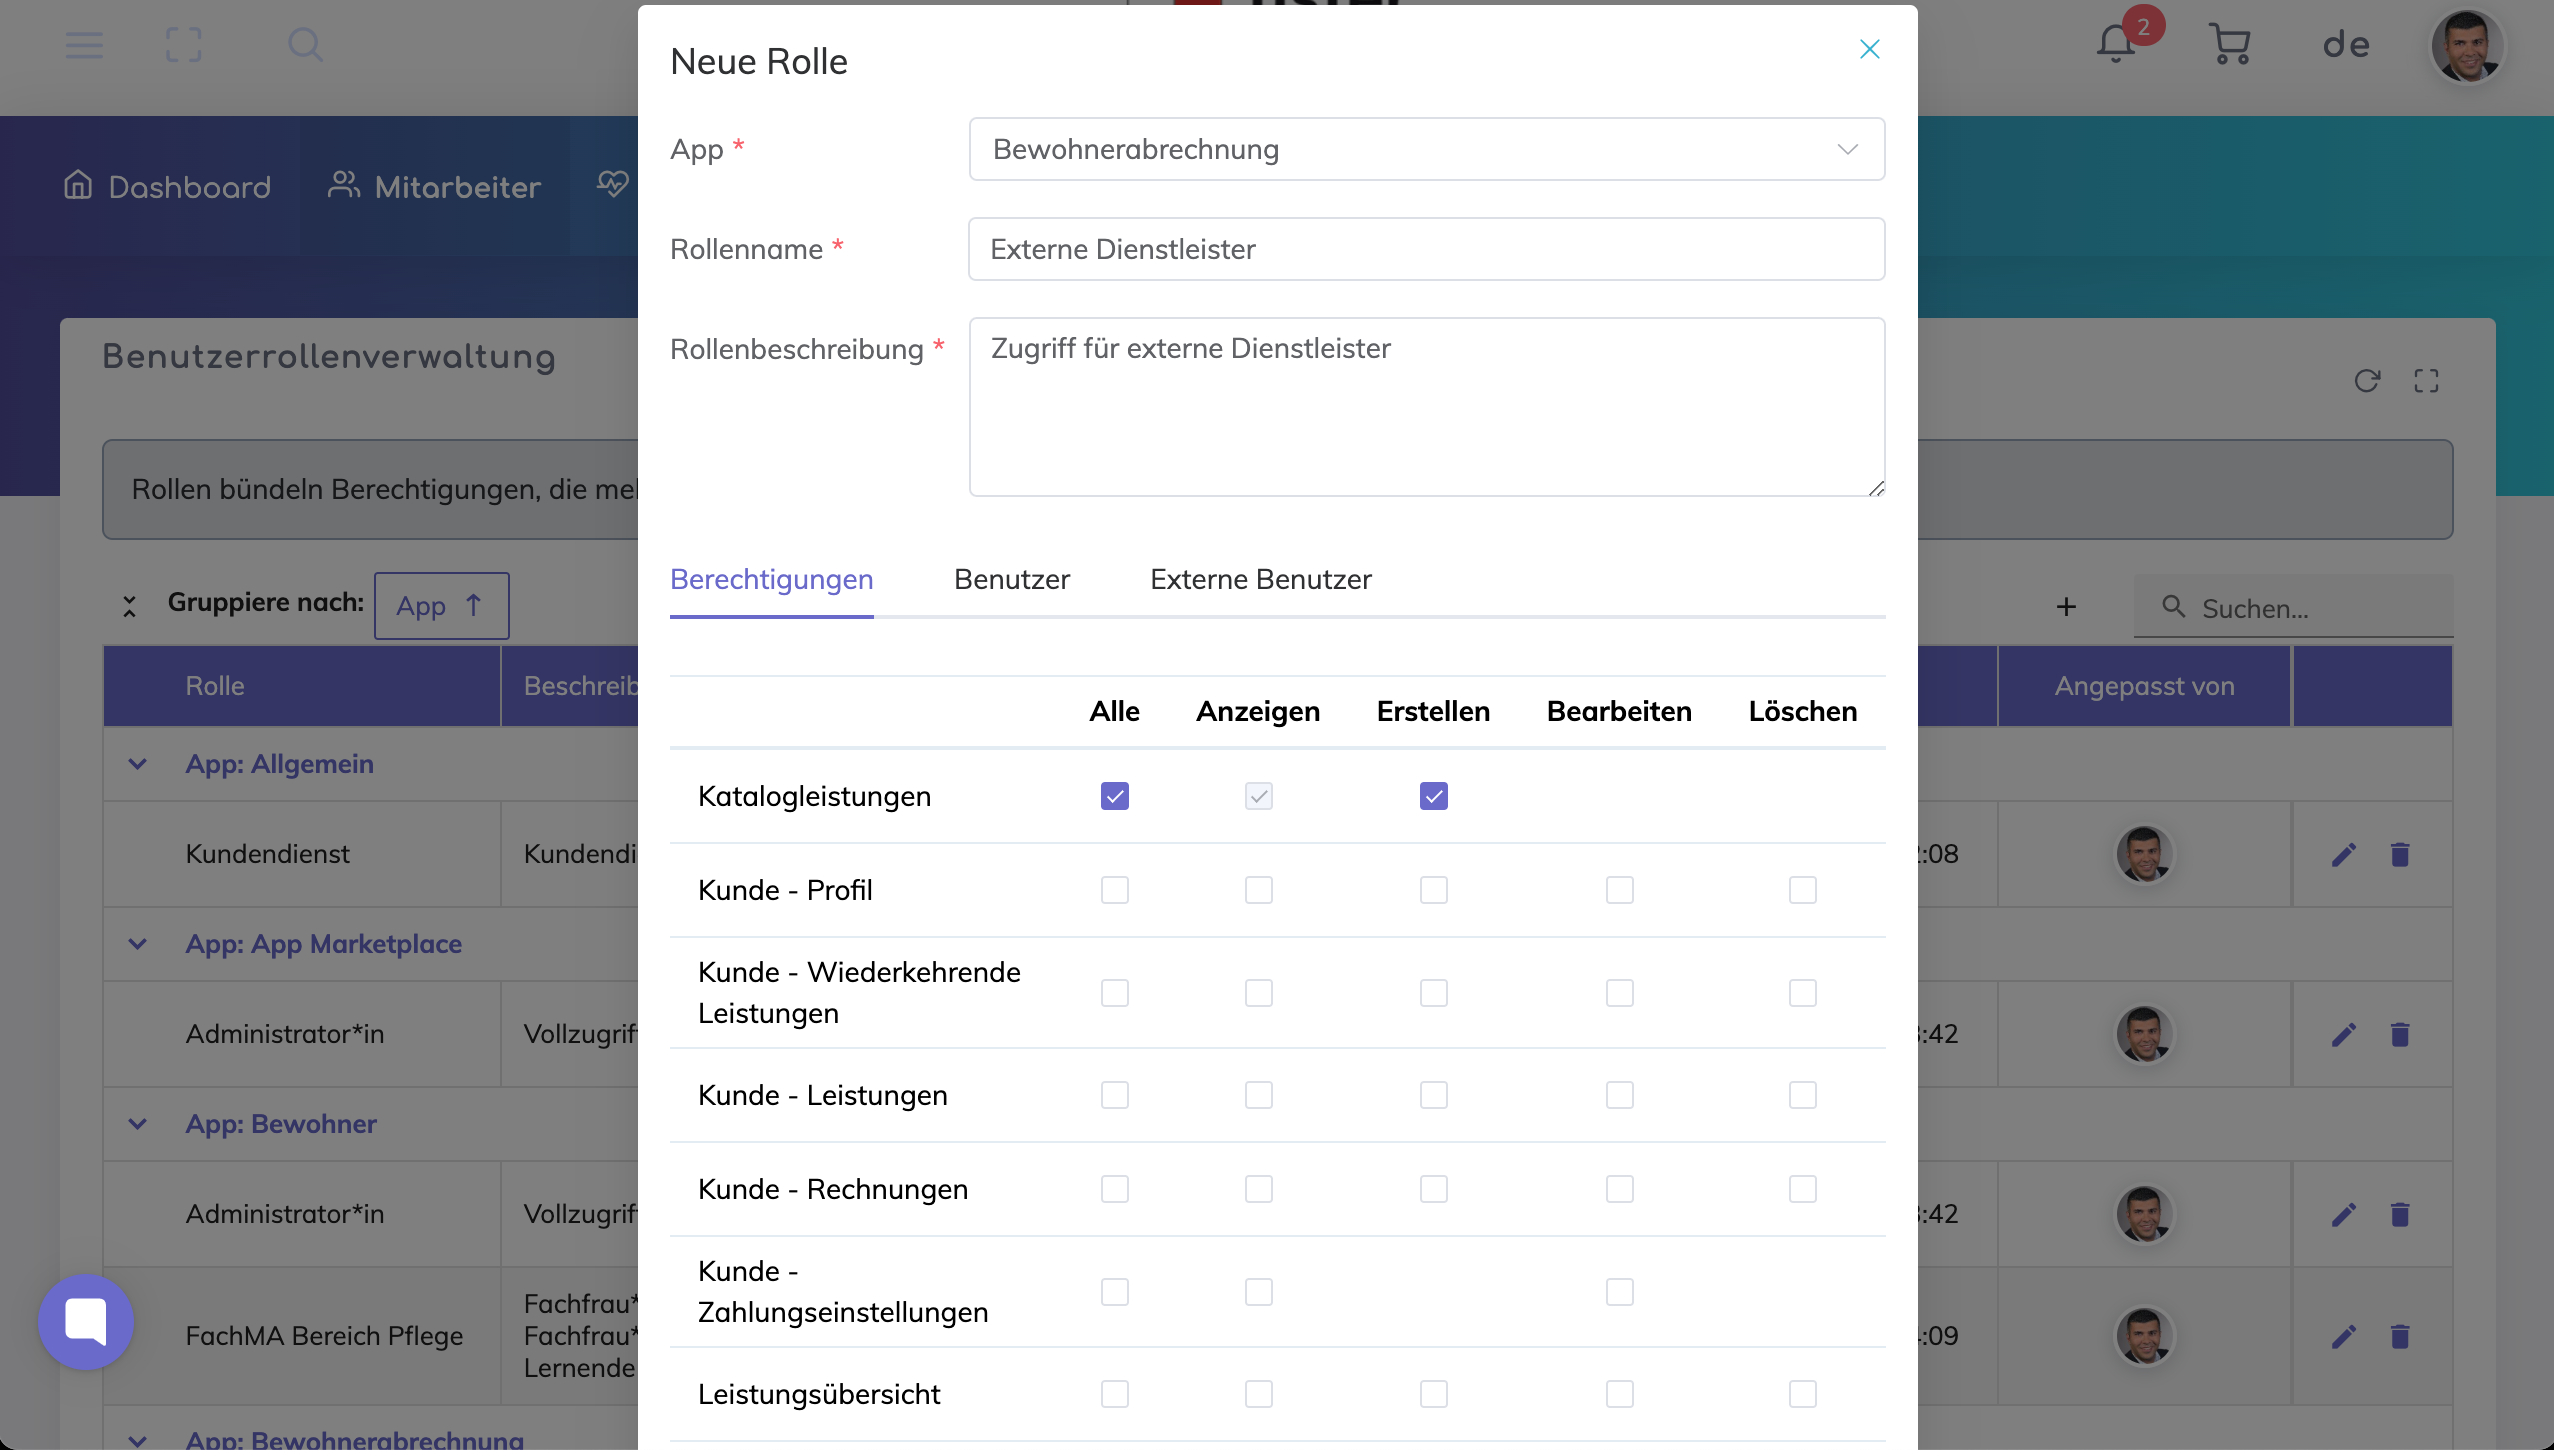2554x1450 pixels.
Task: Open the chat widget bubble
Action: tap(86, 1321)
